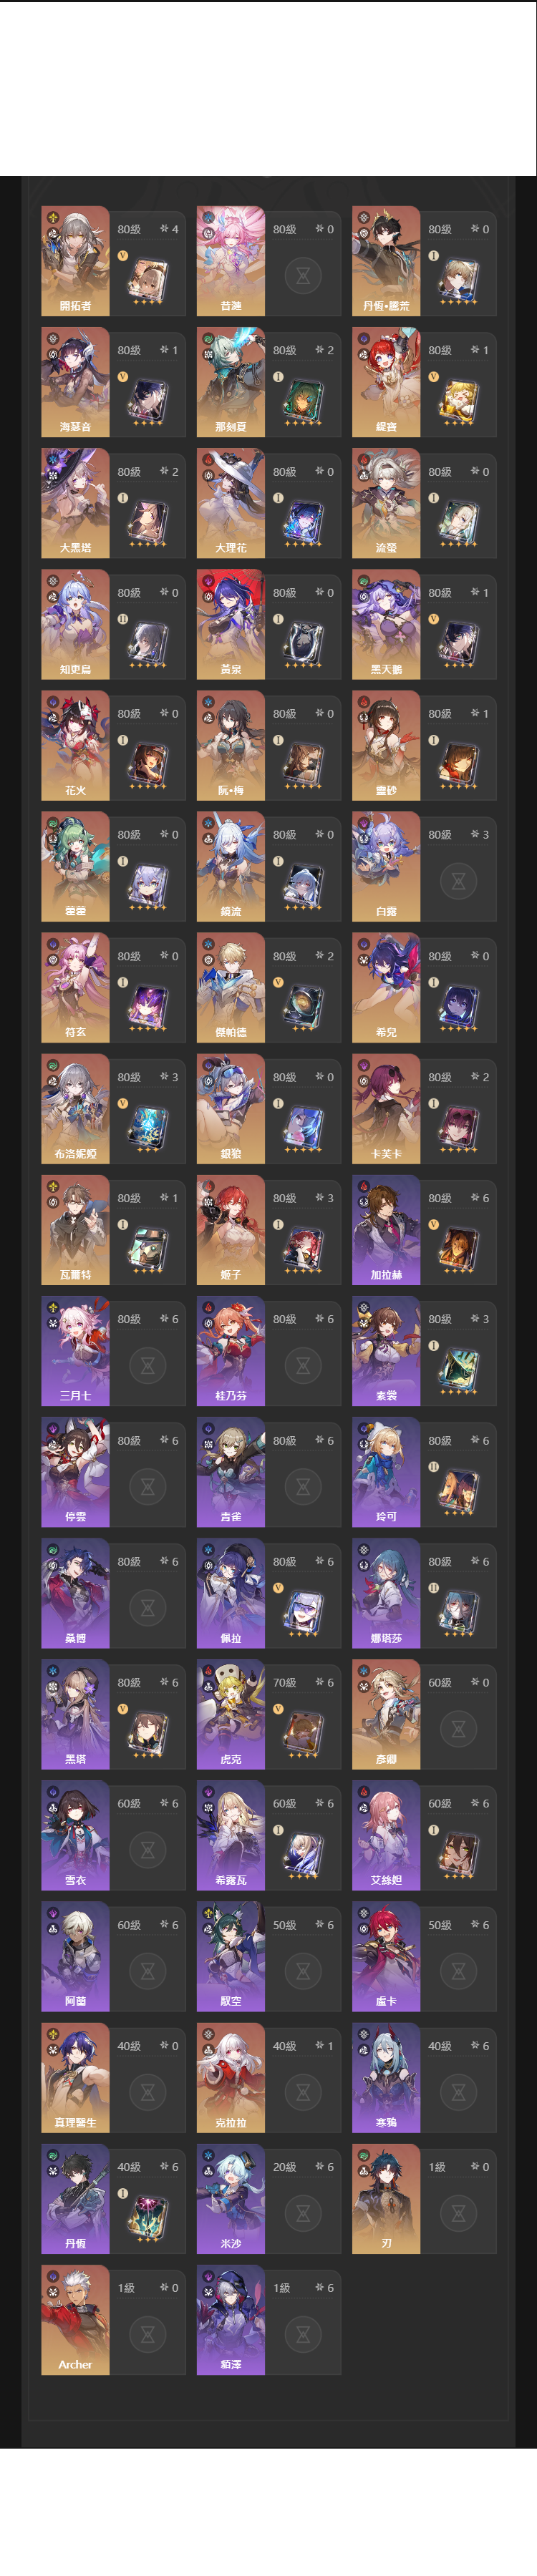This screenshot has height=2576, width=537.
Task: Click the empty light cone slot beside 昔漣
Action: pyautogui.click(x=303, y=275)
